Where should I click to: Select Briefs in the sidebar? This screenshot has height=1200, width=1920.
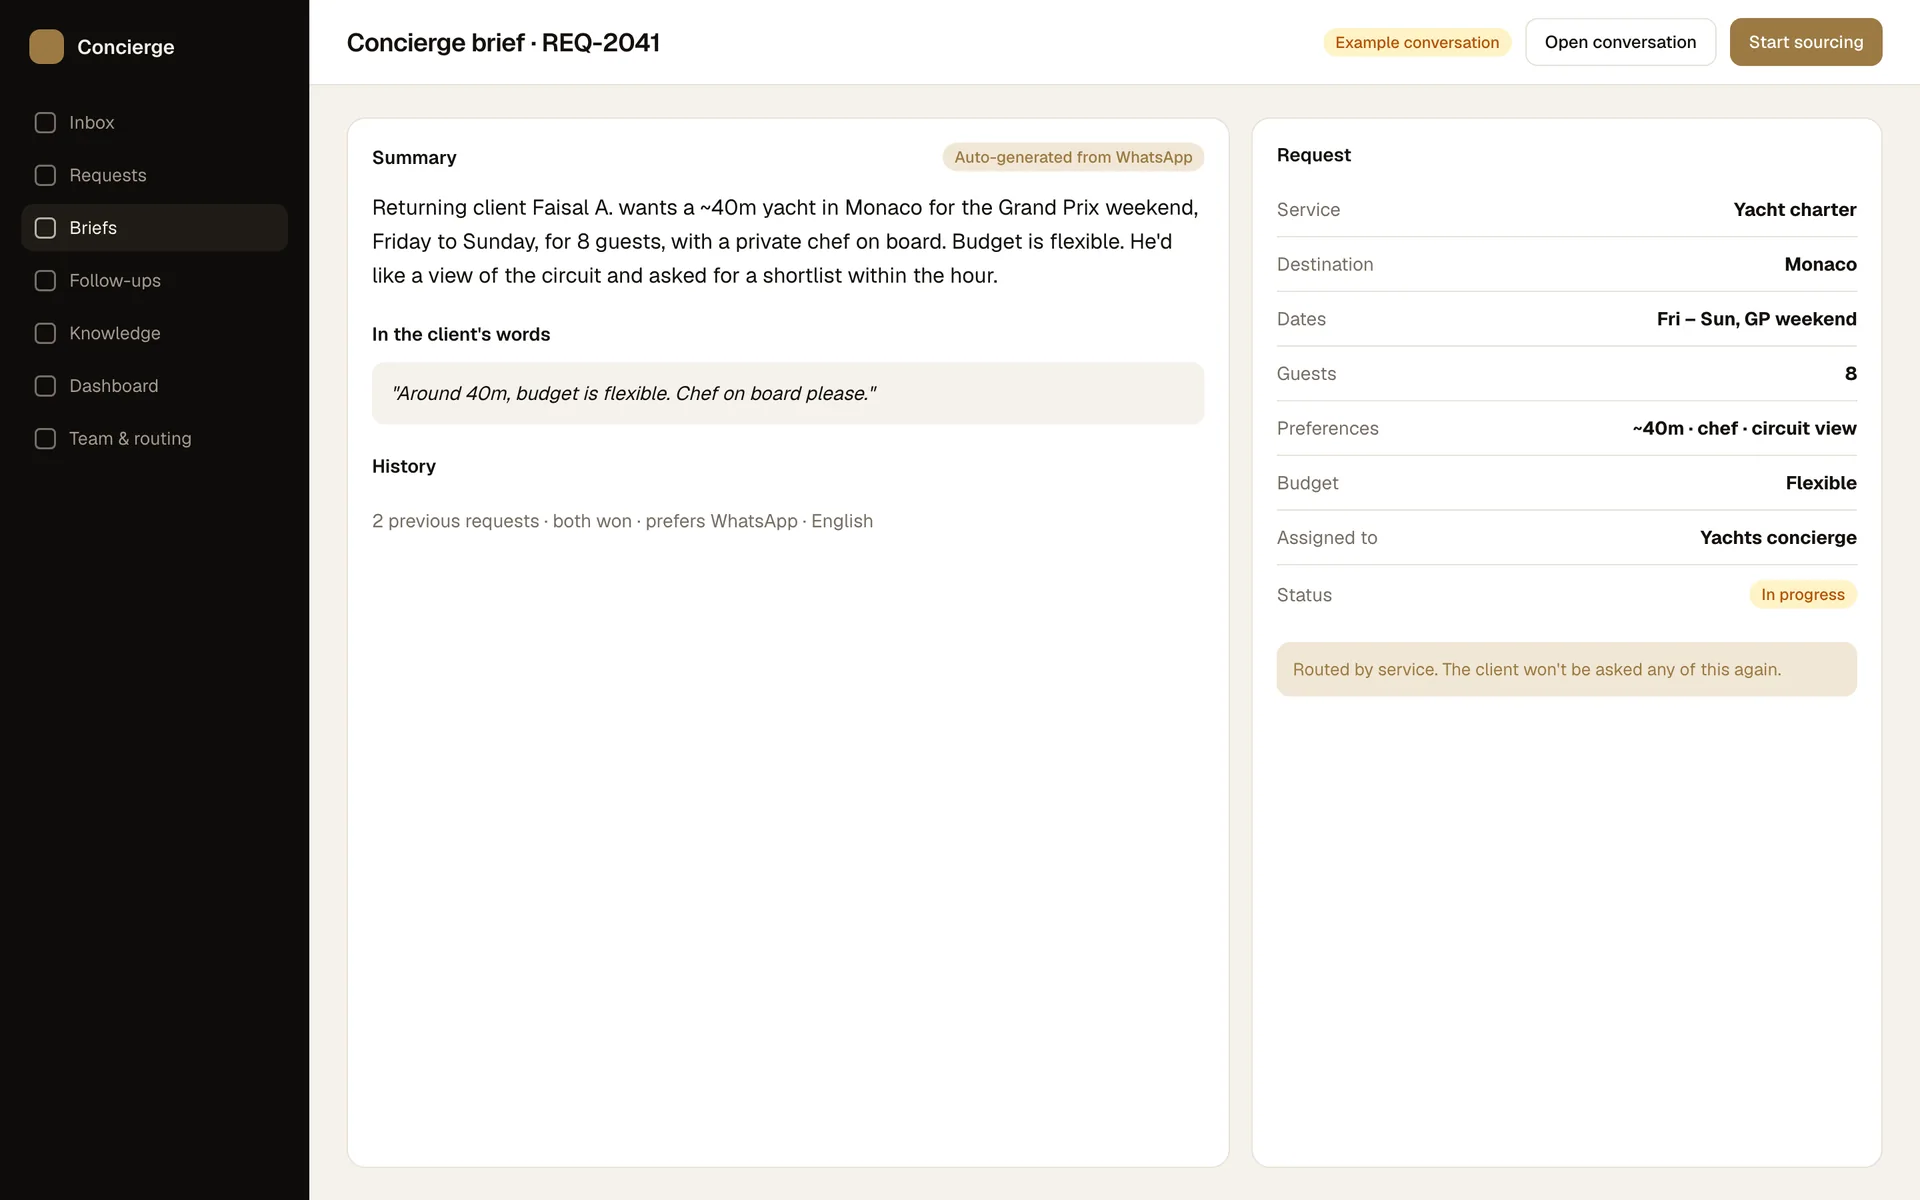[154, 228]
